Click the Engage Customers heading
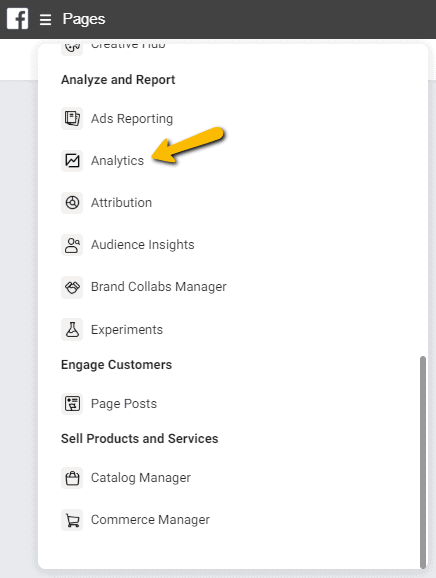 coord(116,365)
